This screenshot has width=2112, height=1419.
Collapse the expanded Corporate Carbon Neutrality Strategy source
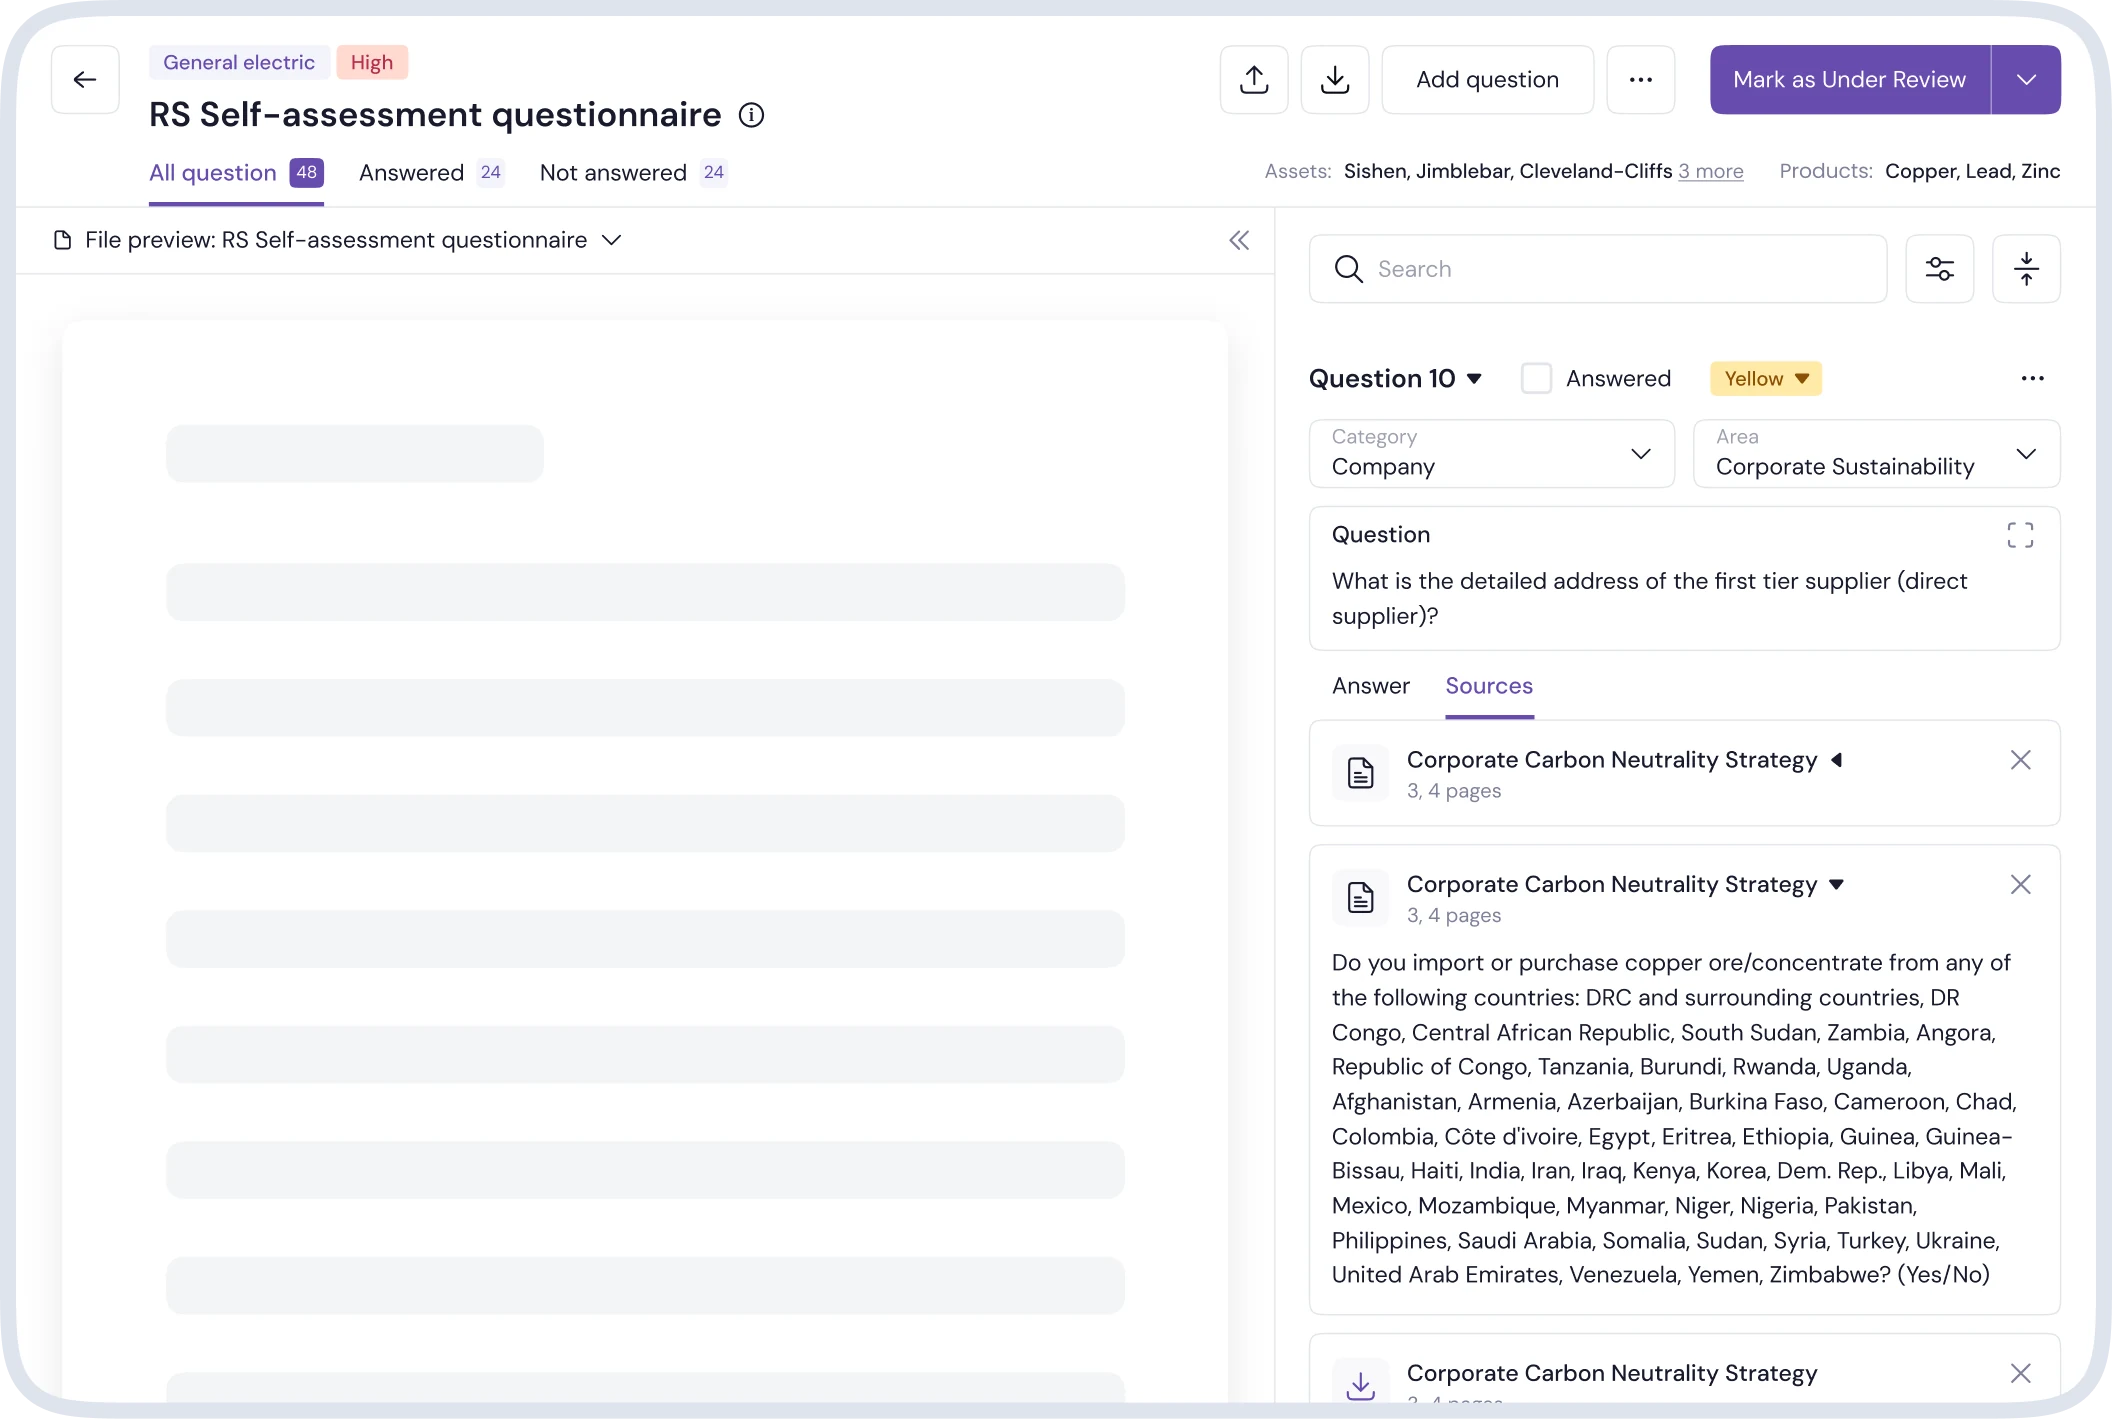click(x=1836, y=885)
